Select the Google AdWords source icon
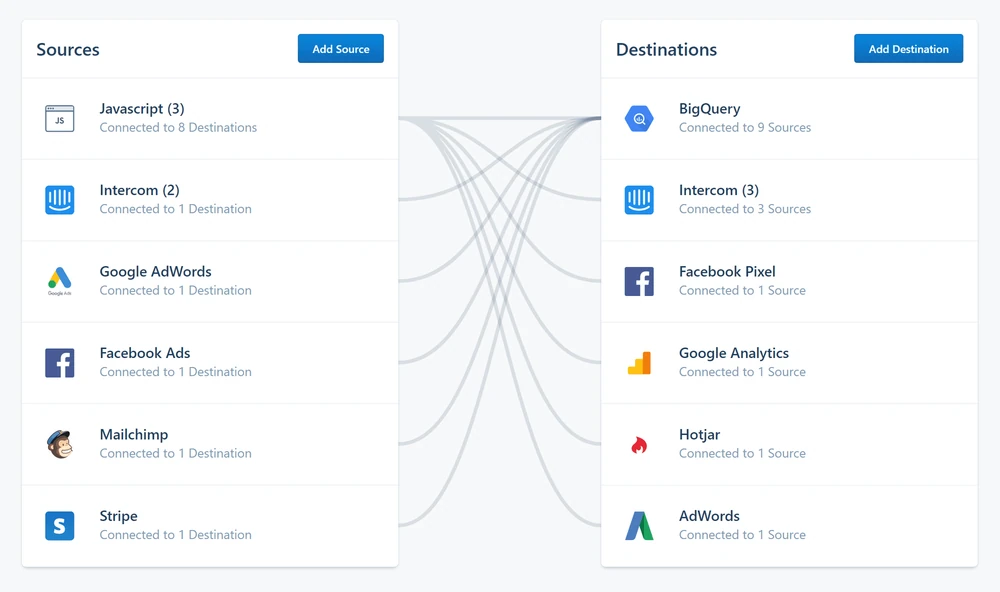 click(59, 281)
